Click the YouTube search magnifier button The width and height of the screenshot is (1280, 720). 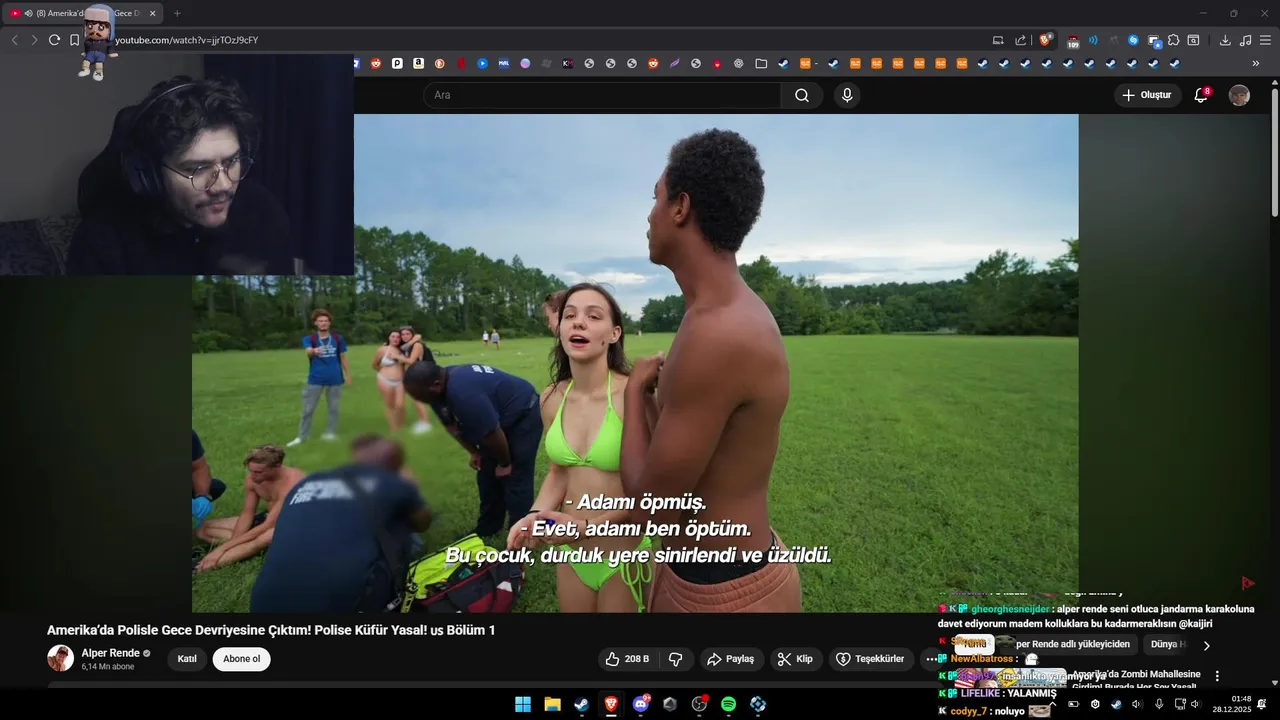[x=802, y=95]
